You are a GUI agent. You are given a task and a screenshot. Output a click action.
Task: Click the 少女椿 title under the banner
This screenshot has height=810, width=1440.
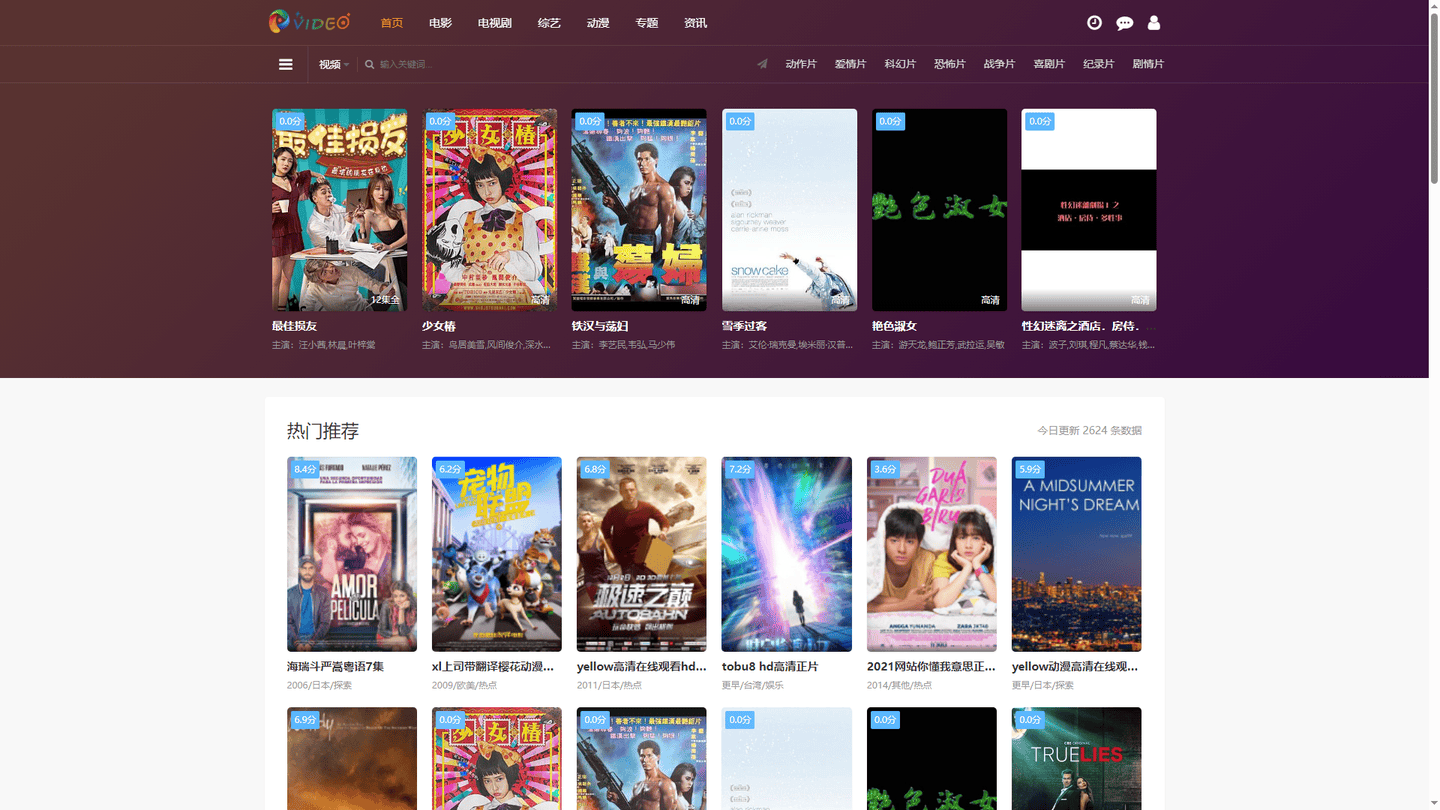click(439, 326)
